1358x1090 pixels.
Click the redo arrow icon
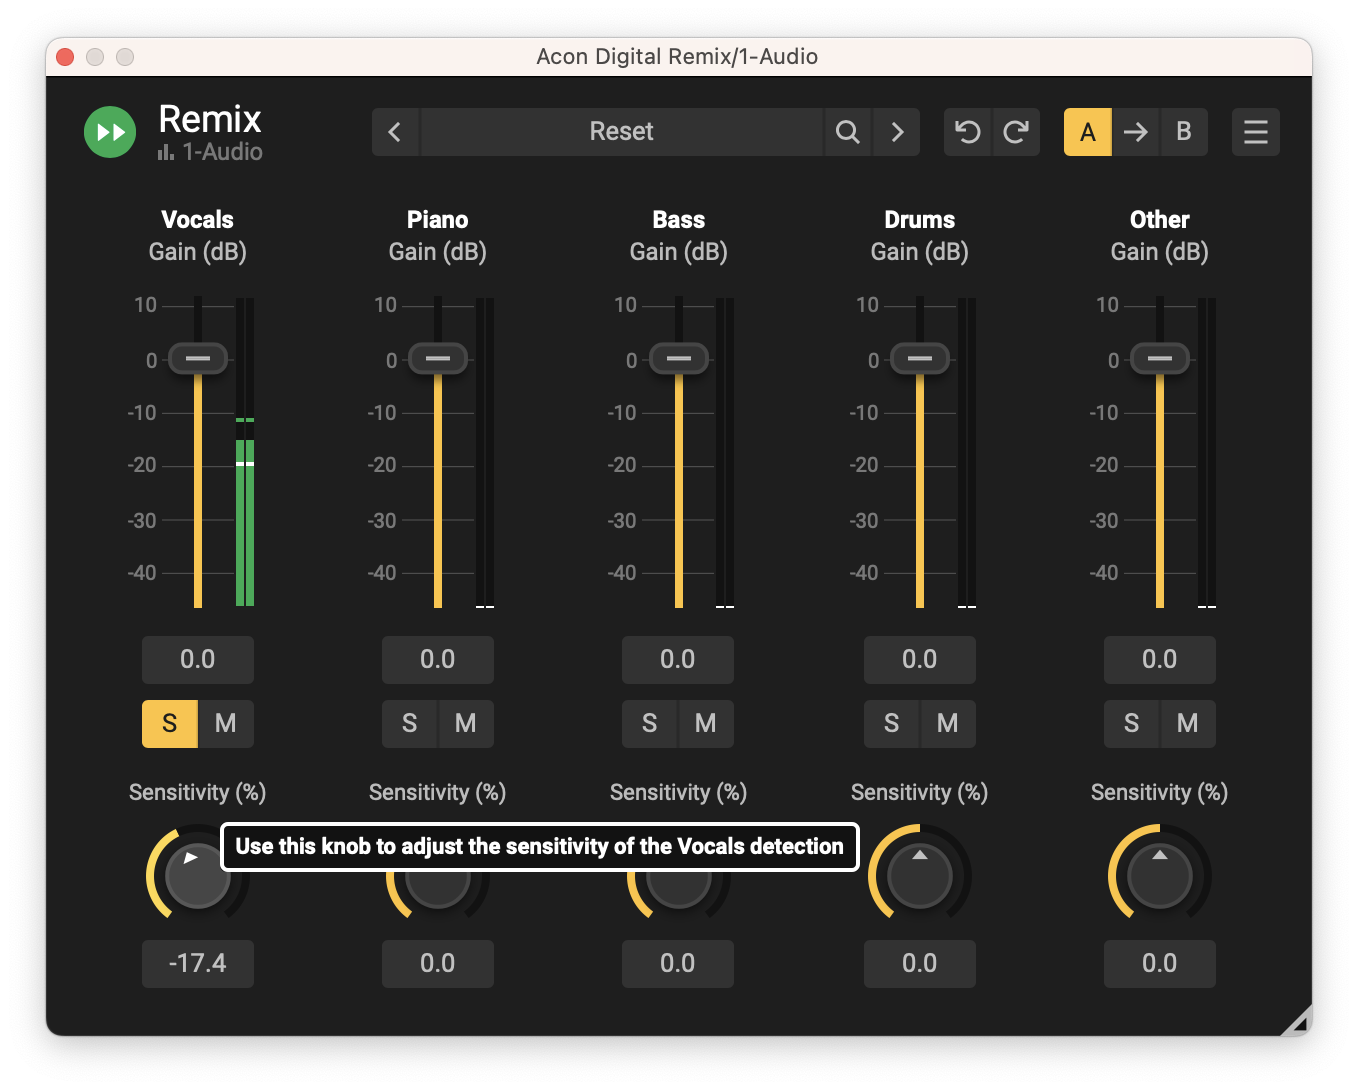(1016, 132)
